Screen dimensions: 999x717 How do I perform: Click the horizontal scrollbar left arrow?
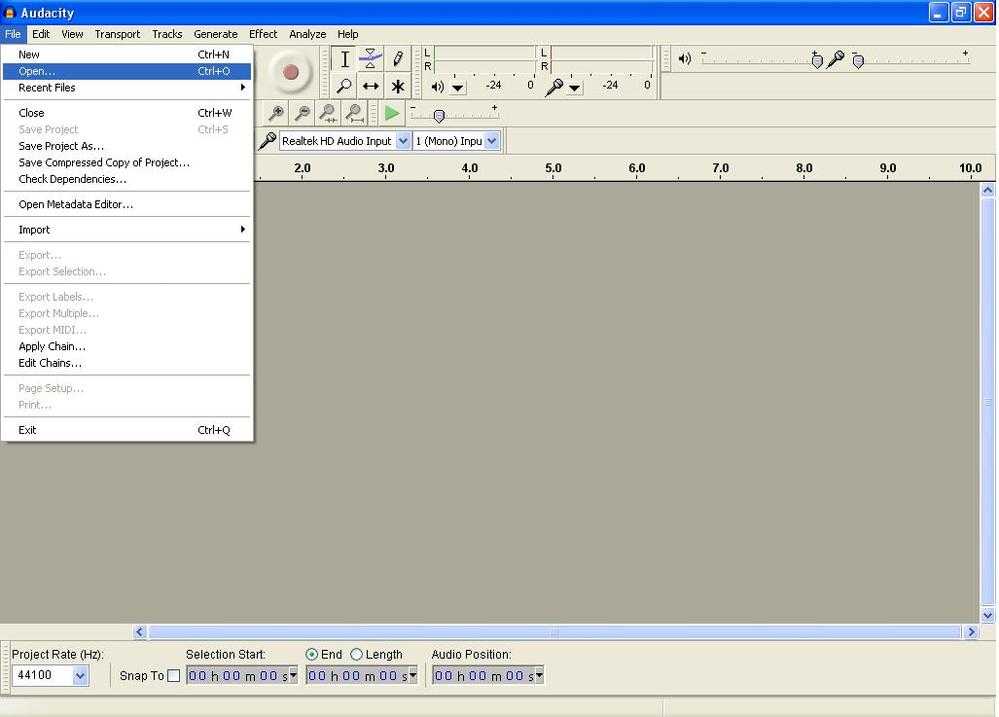click(140, 632)
